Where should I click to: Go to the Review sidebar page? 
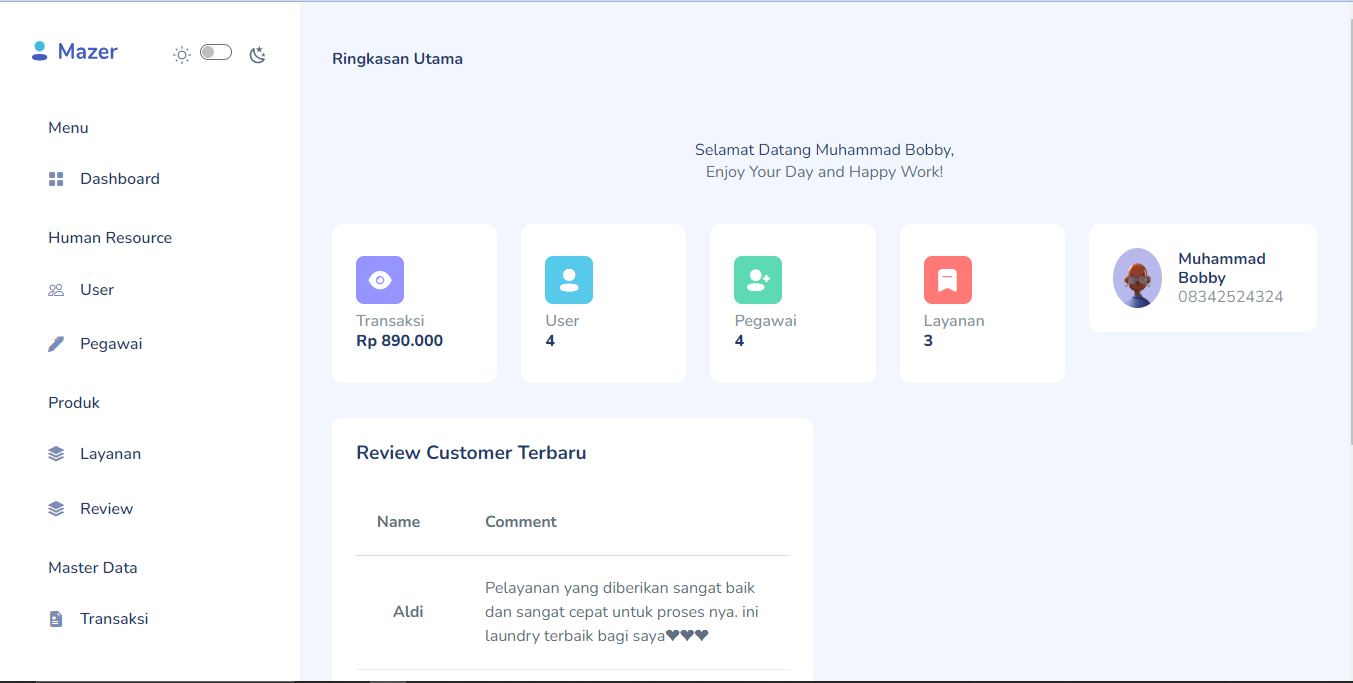pos(106,509)
